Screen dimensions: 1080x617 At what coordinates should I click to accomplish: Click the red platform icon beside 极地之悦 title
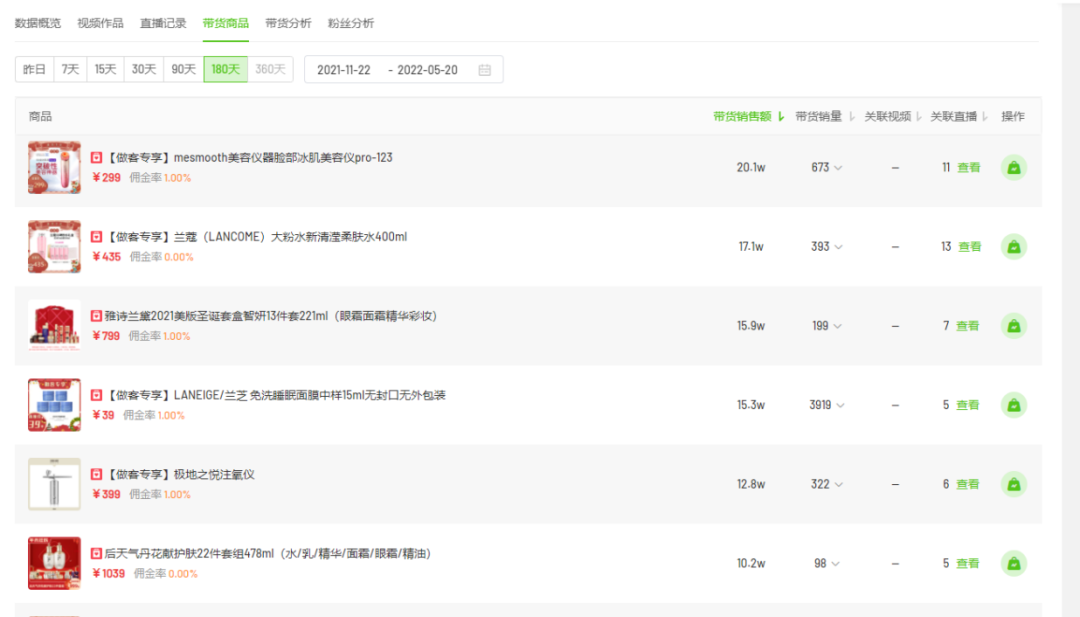tap(96, 474)
